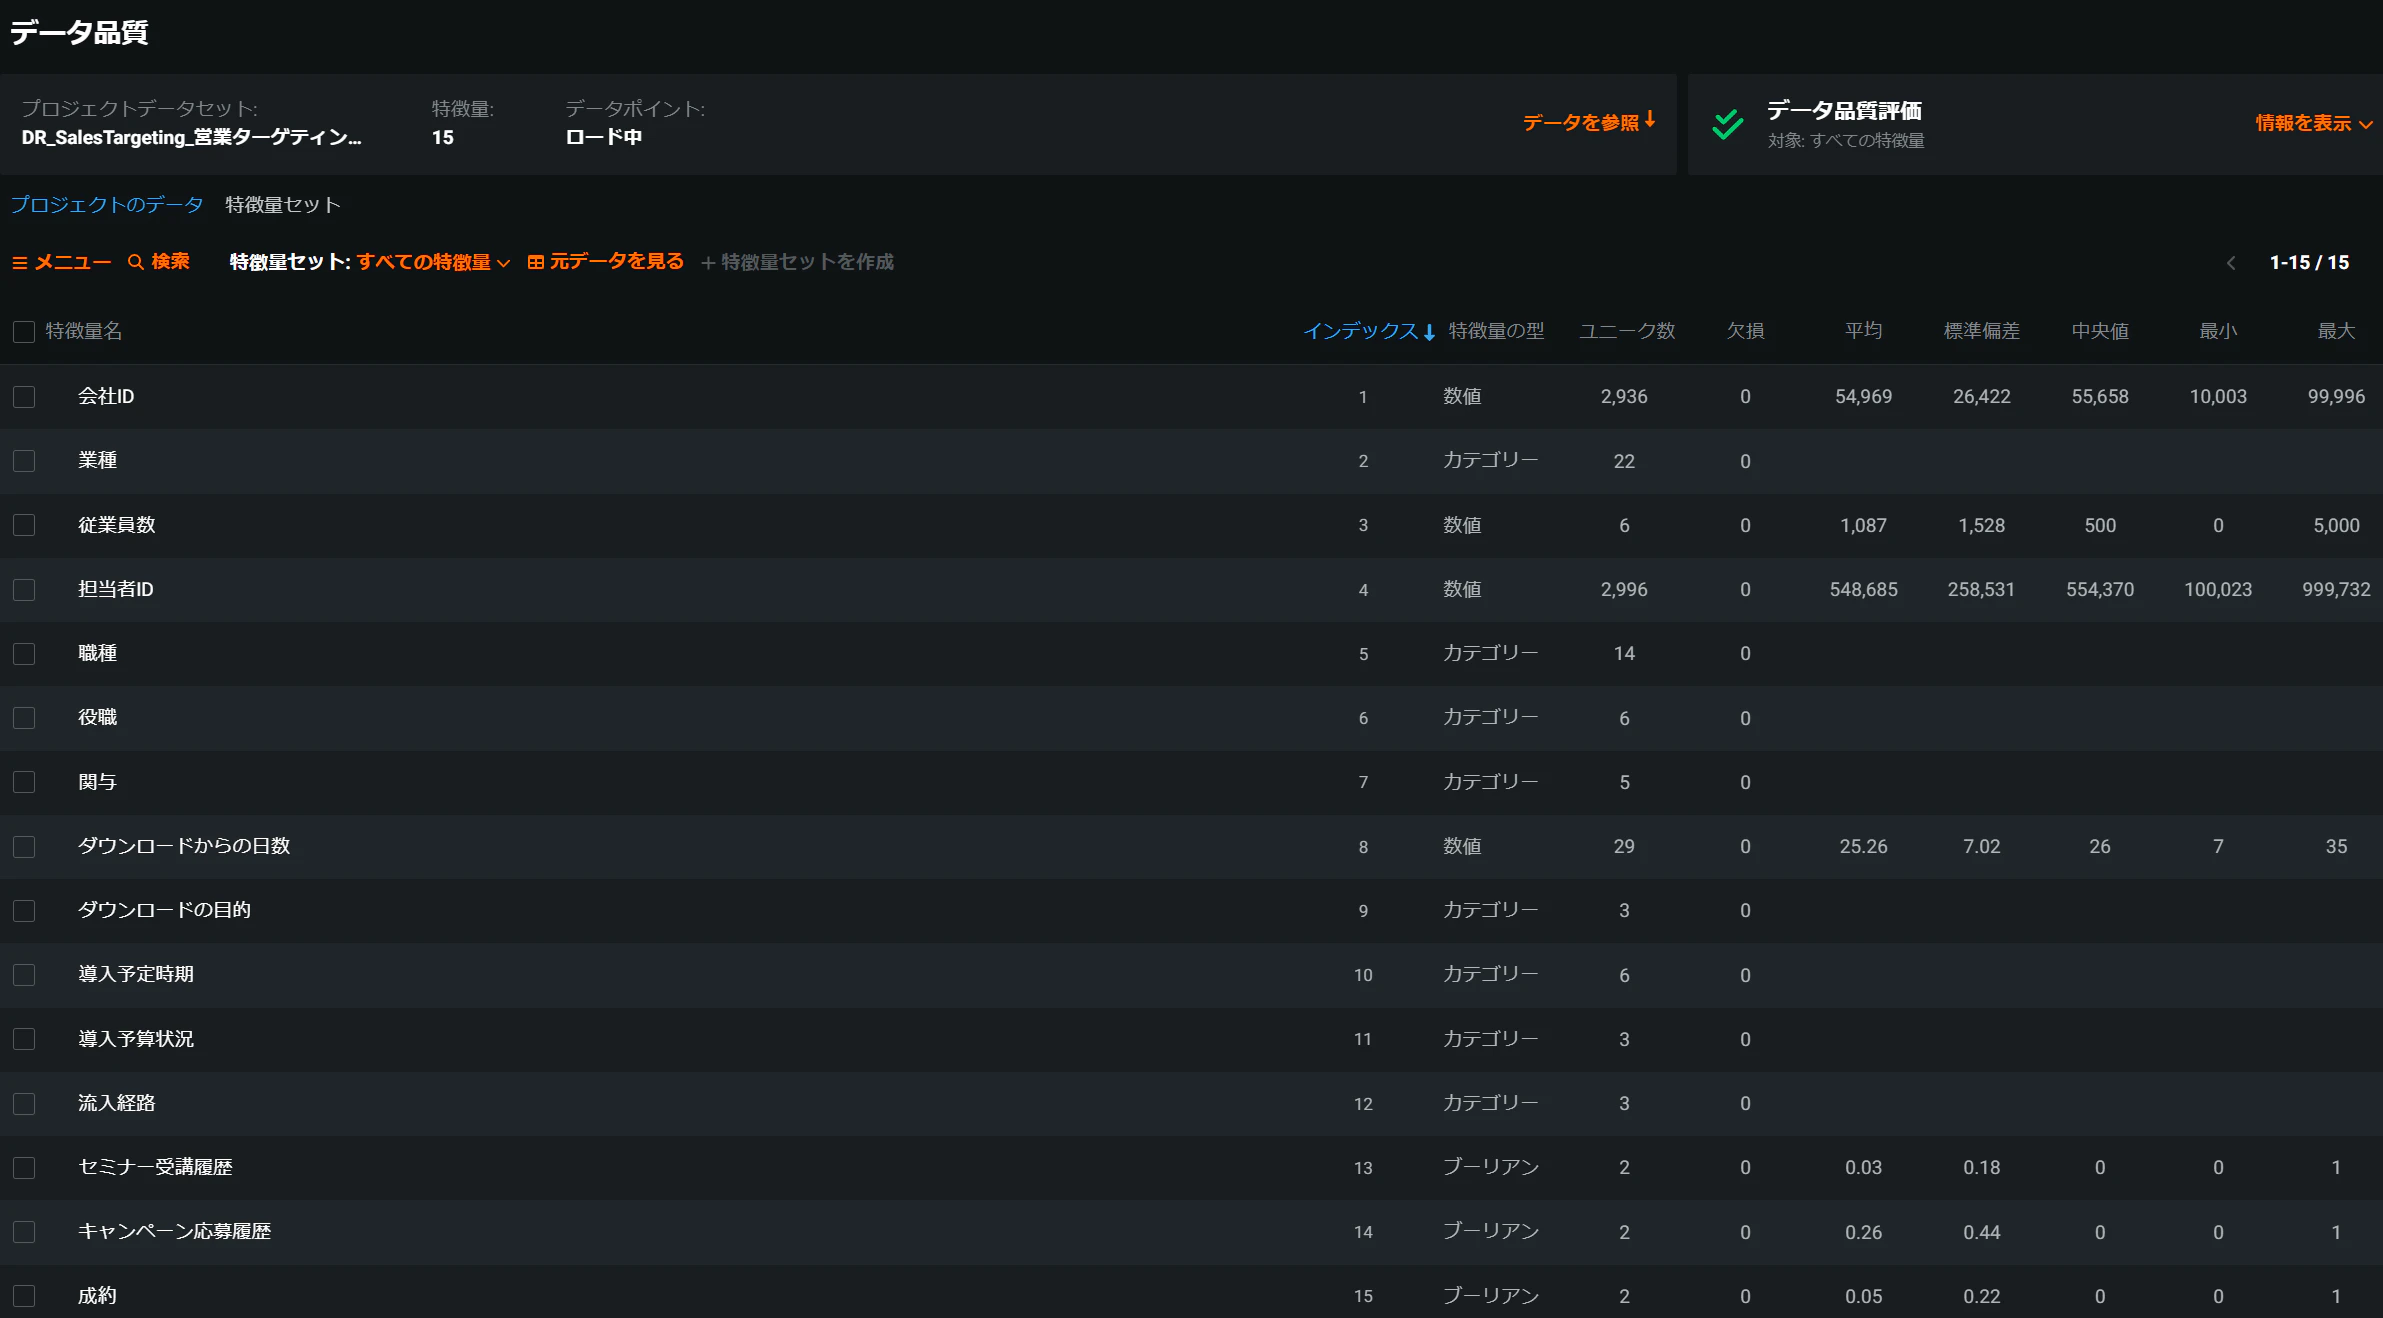Check the 成約 row checkbox

(24, 1296)
